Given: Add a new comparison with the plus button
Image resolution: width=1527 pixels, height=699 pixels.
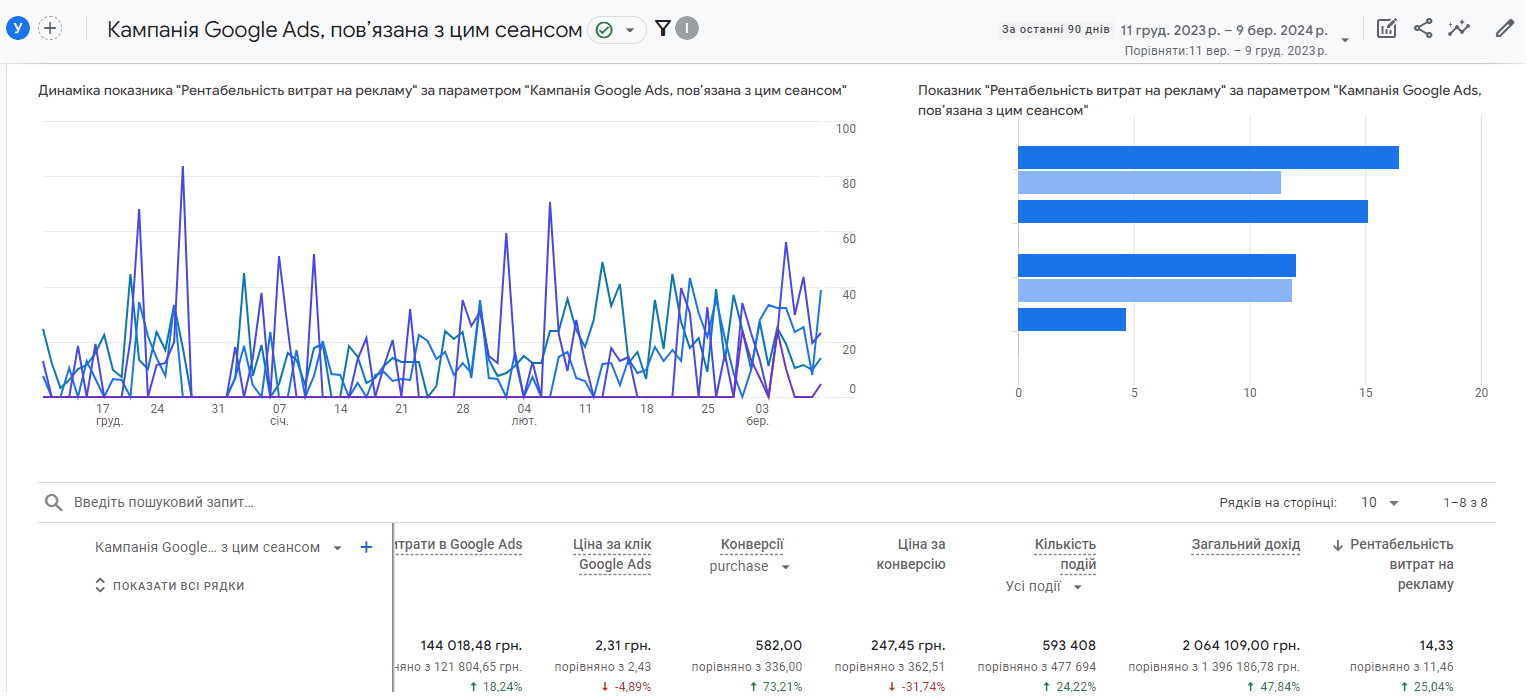Looking at the screenshot, I should point(50,29).
